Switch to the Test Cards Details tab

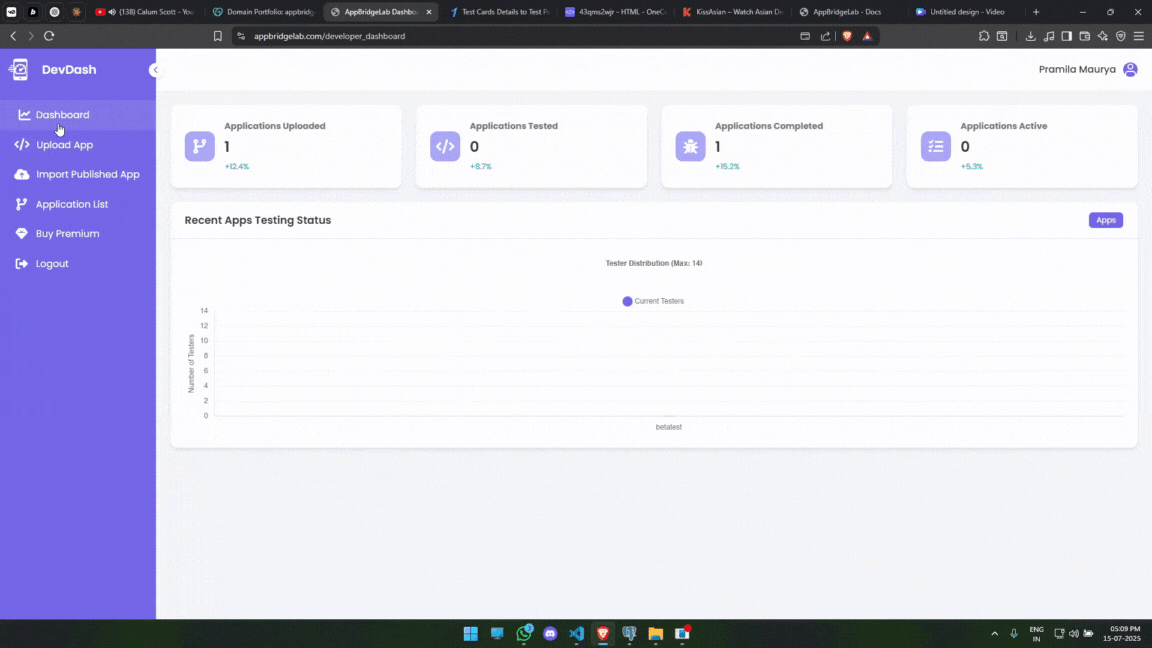point(500,12)
